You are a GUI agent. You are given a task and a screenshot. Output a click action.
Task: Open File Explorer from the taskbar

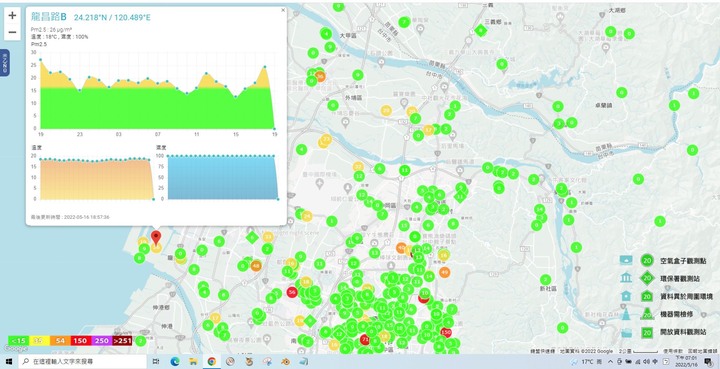pos(193,362)
